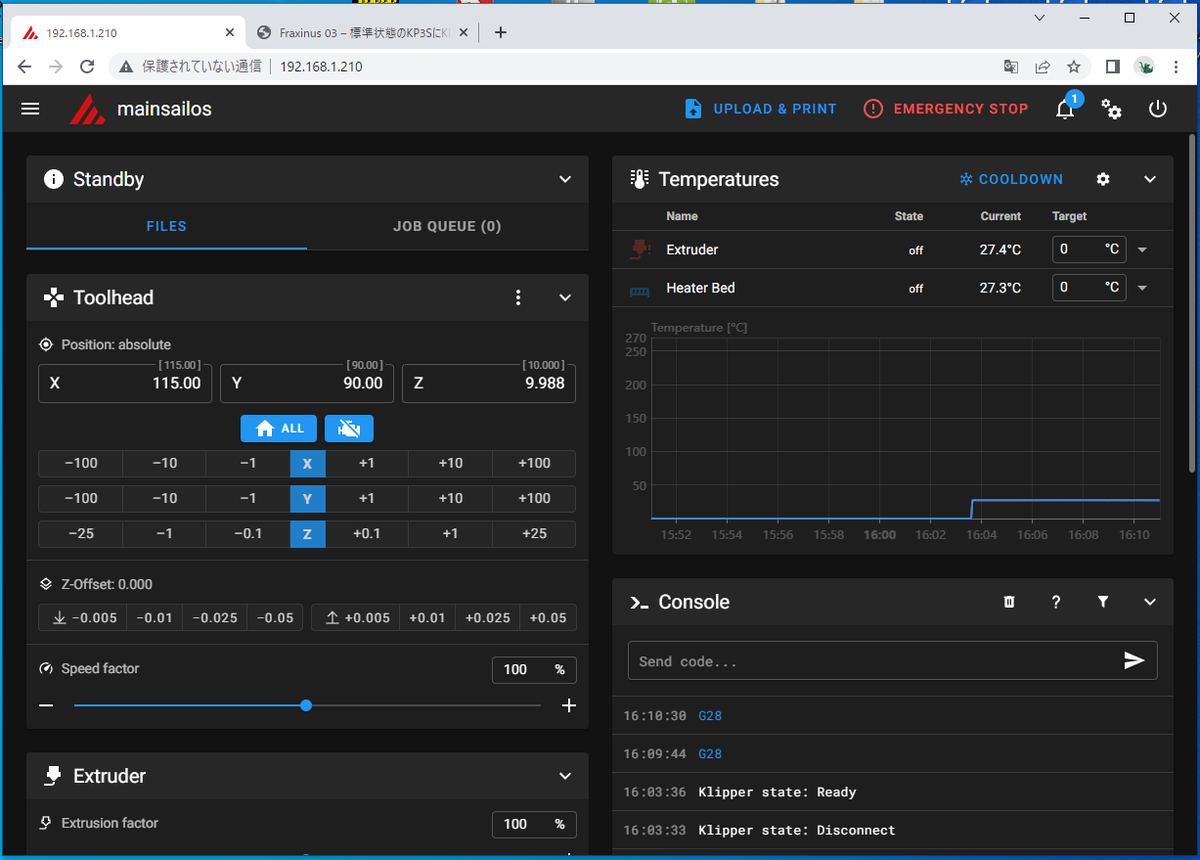Click the page vertical scrollbar
The width and height of the screenshot is (1200, 860).
[1191, 303]
